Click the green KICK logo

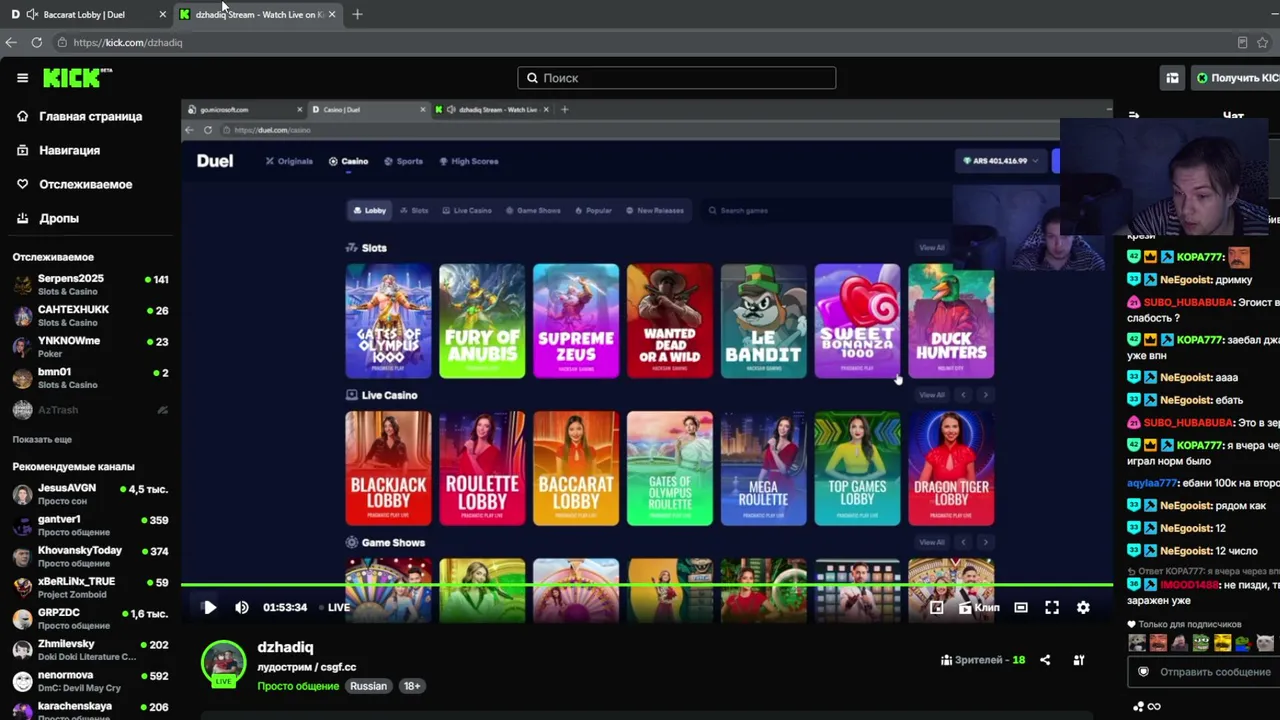[77, 78]
